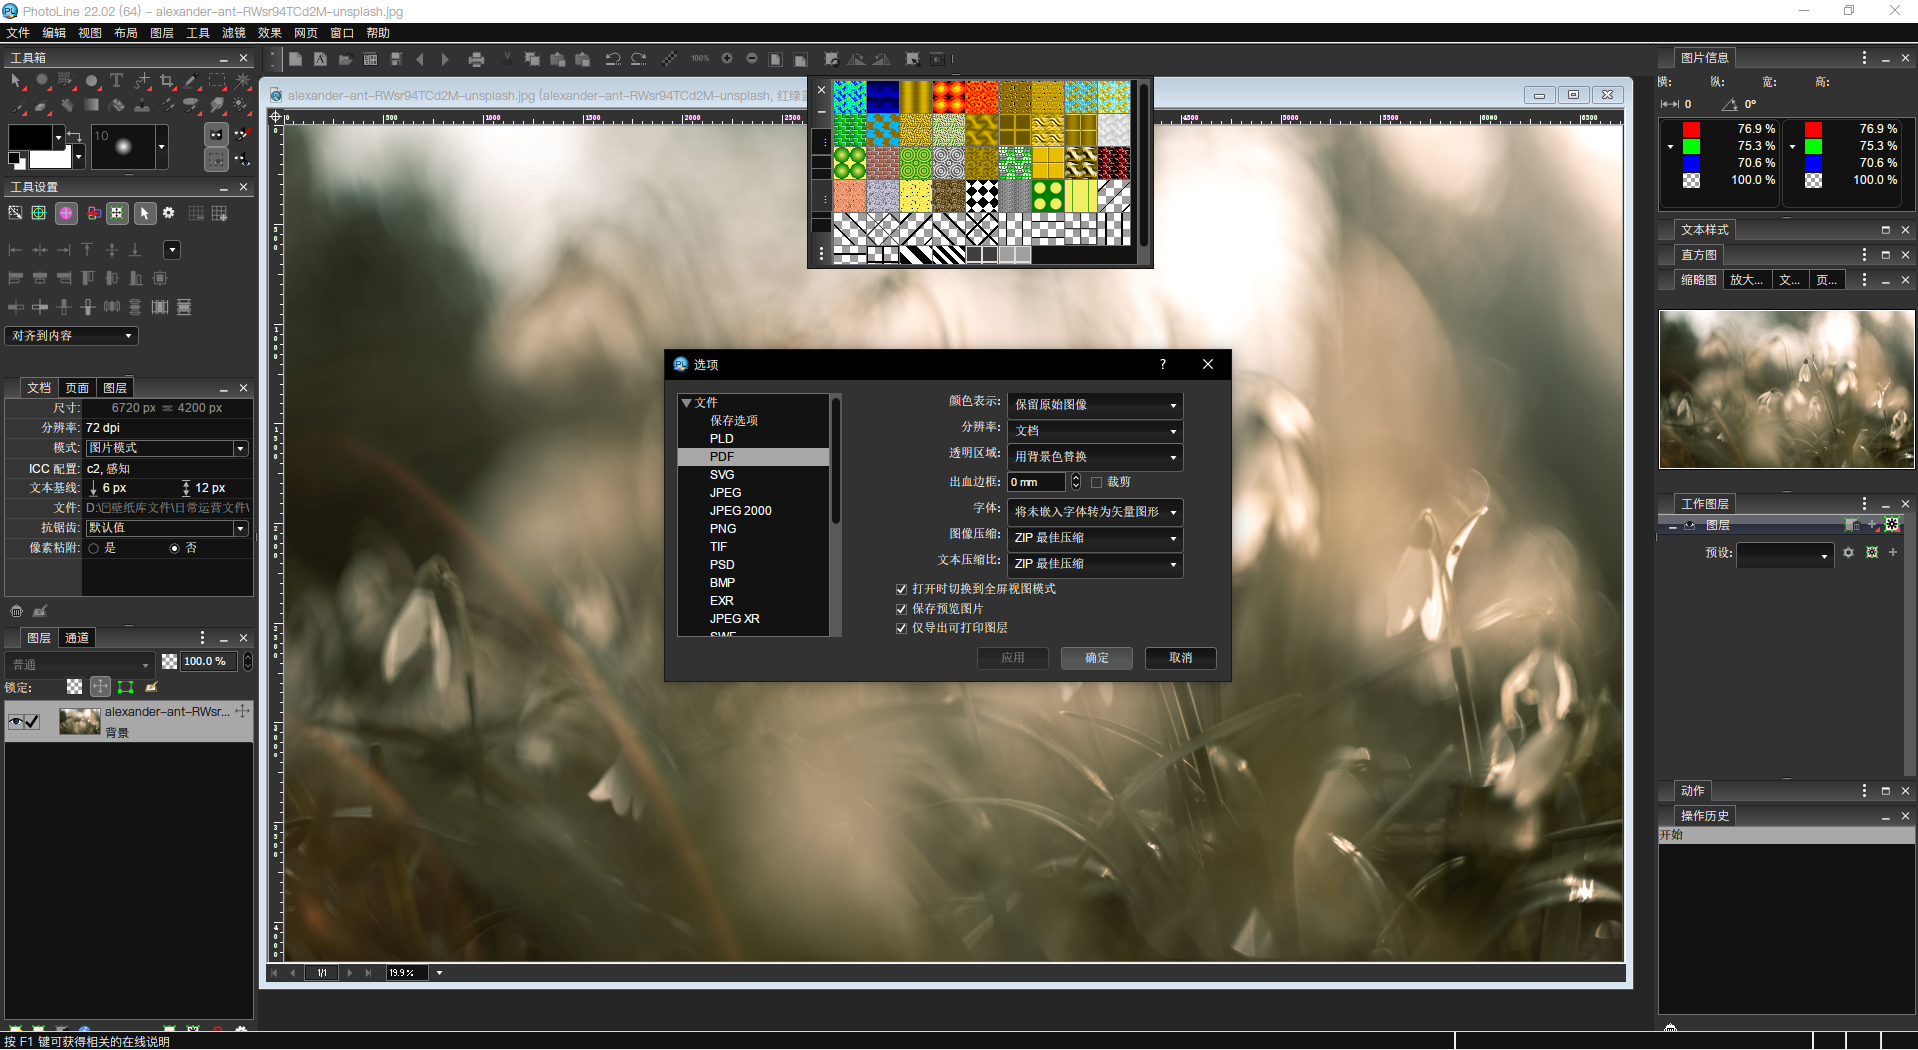Screen dimensions: 1918x1050
Task: Open the 颜色表示 dropdown showing 保留原始图像
Action: [x=1094, y=405]
